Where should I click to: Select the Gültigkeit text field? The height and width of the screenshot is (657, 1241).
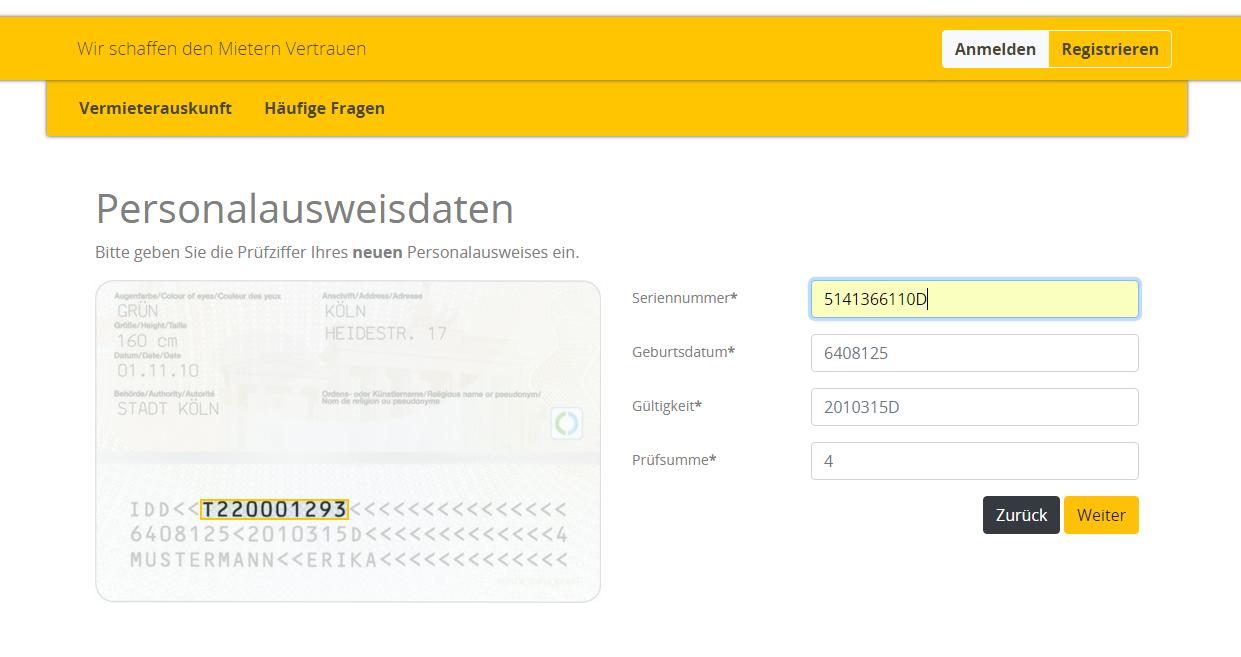tap(974, 407)
